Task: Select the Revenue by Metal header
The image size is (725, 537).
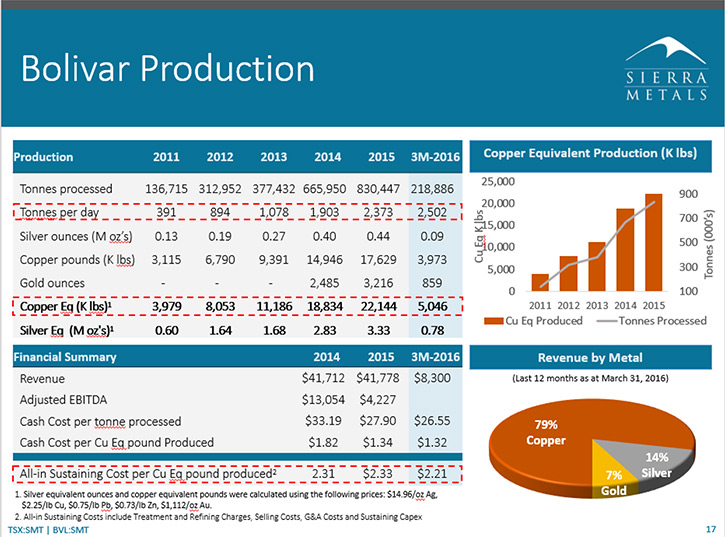Action: 590,358
